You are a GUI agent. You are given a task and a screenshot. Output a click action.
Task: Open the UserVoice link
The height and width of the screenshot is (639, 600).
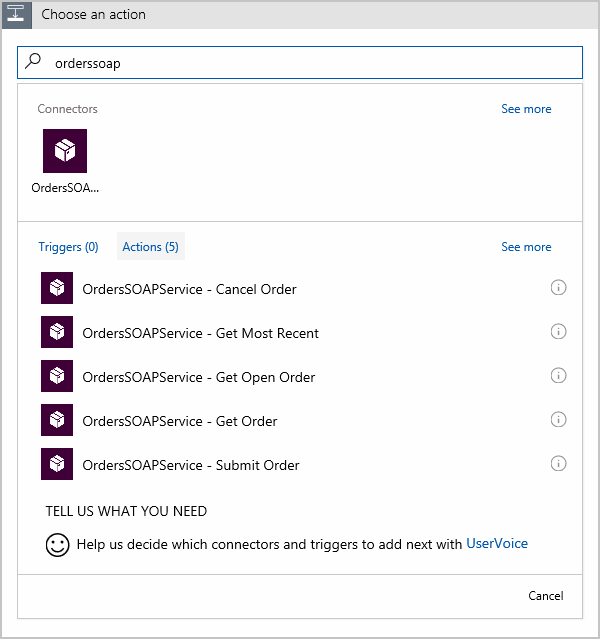coord(497,543)
